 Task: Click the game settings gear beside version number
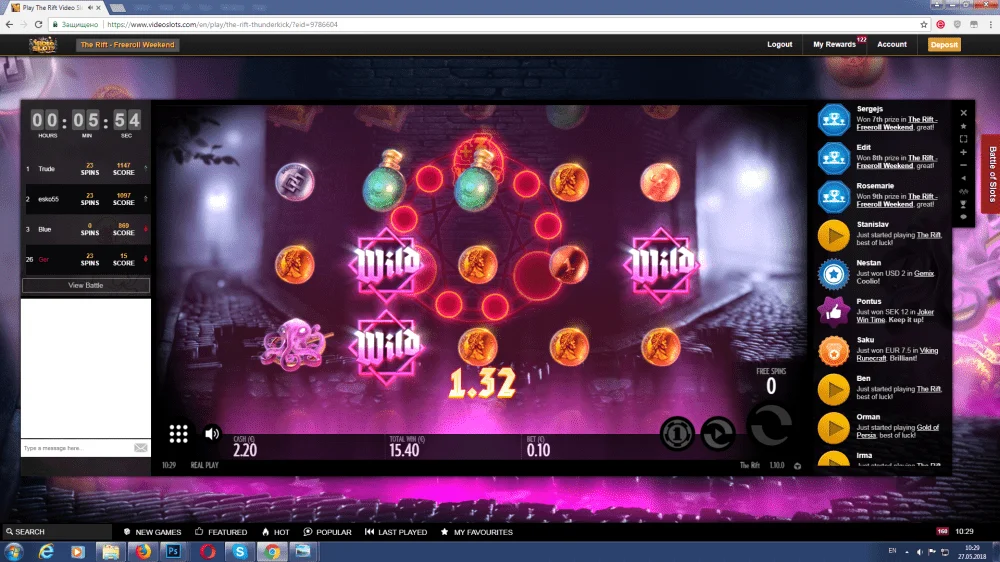pos(797,466)
